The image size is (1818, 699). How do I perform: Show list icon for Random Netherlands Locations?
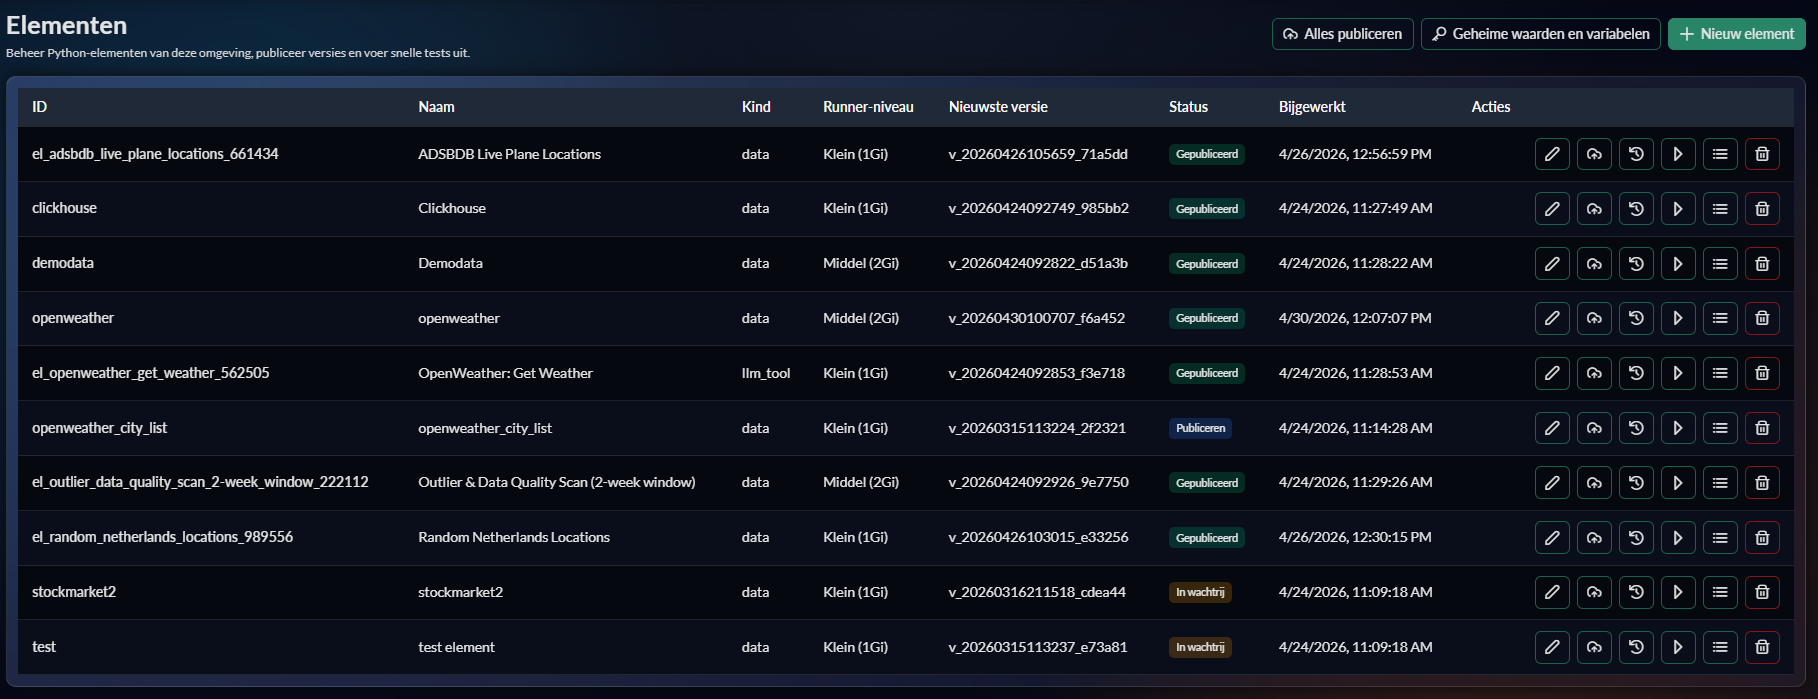tap(1720, 538)
